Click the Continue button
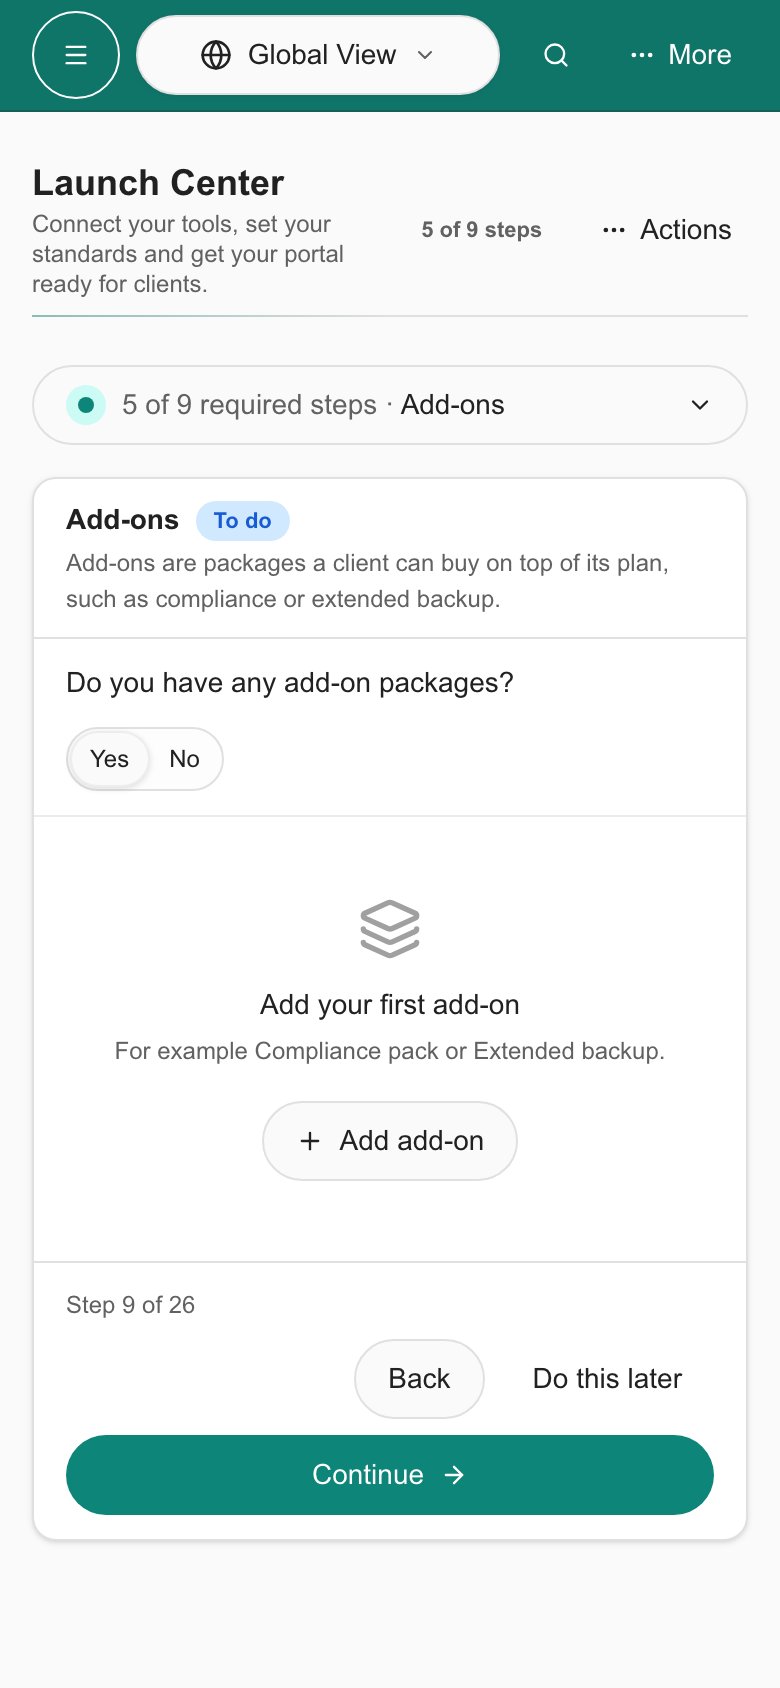Screen dimensions: 780x1688 [390, 1475]
